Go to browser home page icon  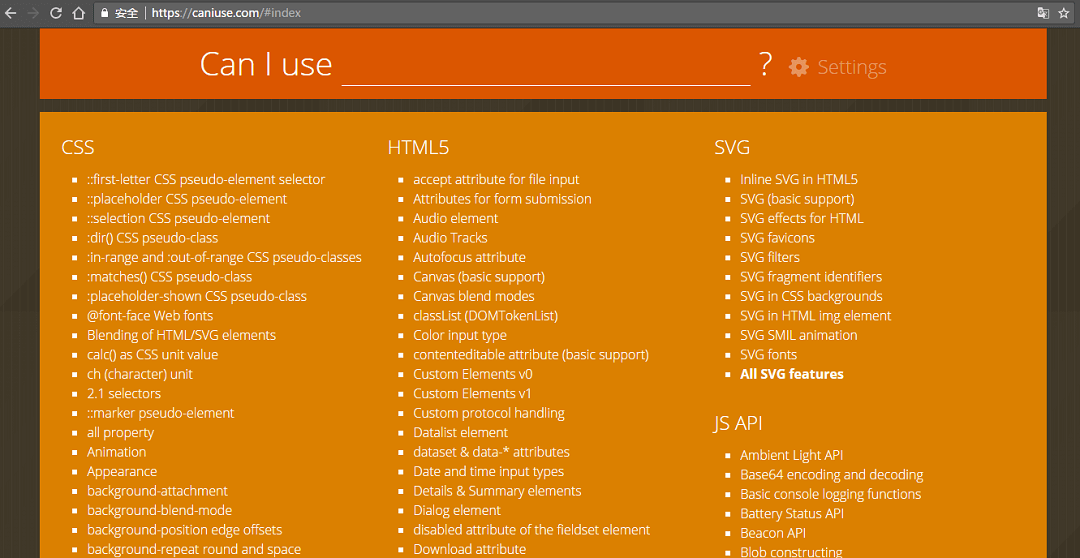click(78, 13)
